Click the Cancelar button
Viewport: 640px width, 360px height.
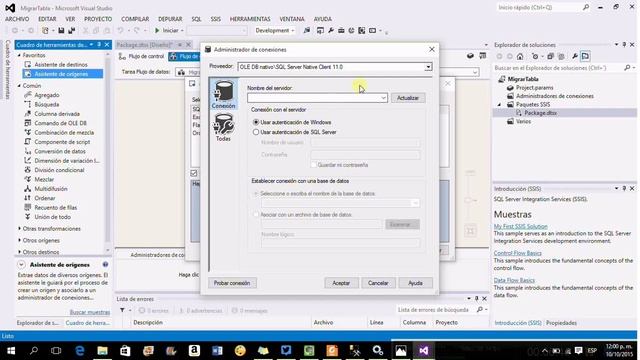(x=378, y=283)
